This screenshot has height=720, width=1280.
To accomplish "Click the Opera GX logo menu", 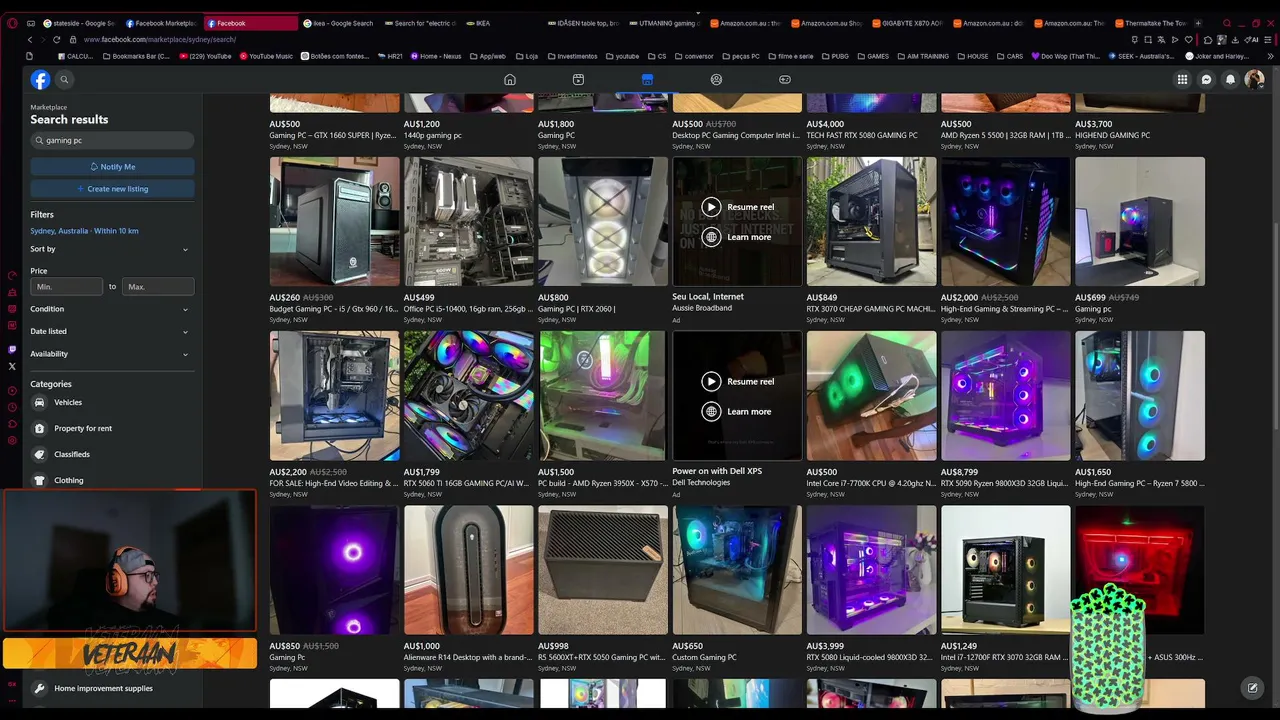I will 11,23.
